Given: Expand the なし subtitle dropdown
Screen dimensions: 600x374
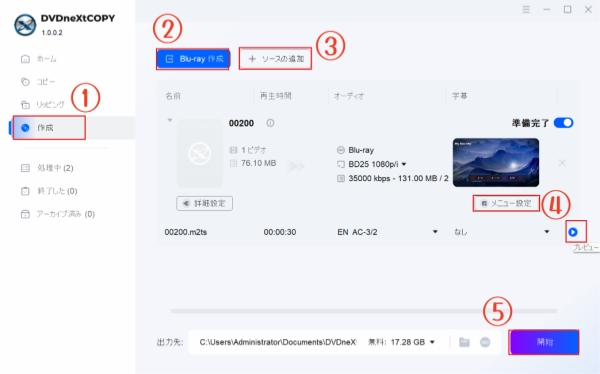Looking at the screenshot, I should [x=546, y=232].
